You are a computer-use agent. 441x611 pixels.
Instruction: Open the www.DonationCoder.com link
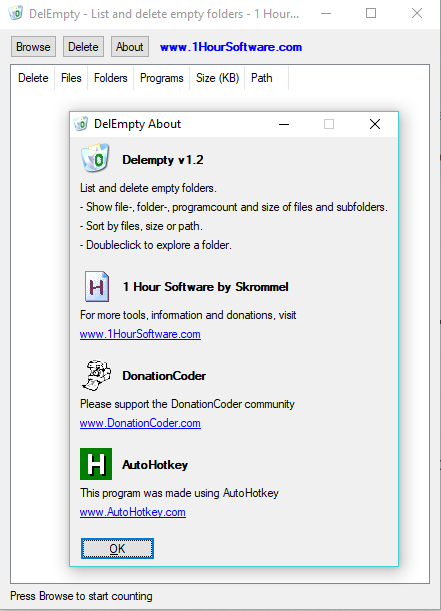click(x=140, y=423)
